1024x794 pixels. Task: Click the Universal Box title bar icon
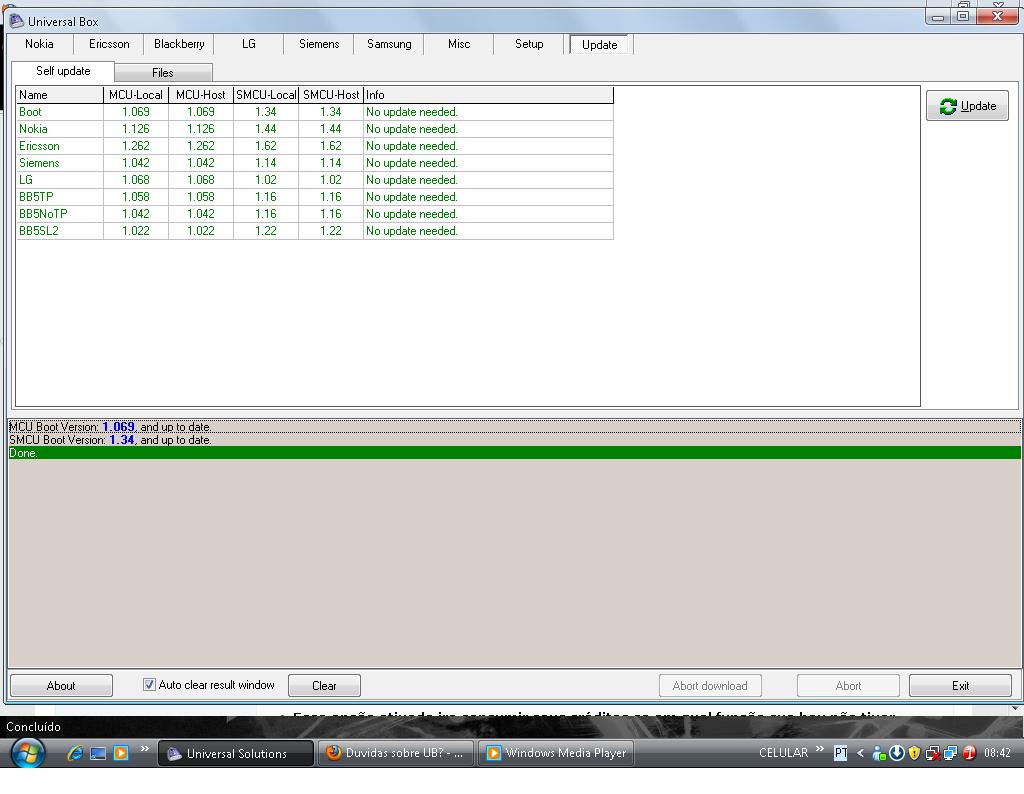[x=16, y=21]
